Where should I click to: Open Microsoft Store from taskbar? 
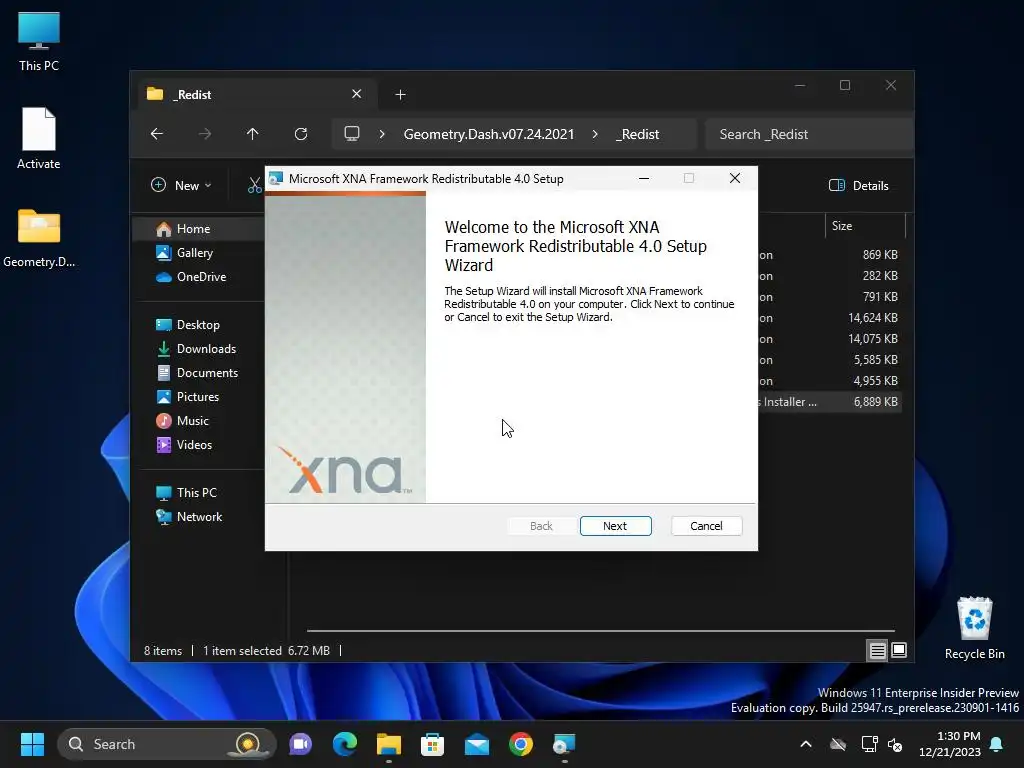pyautogui.click(x=432, y=744)
